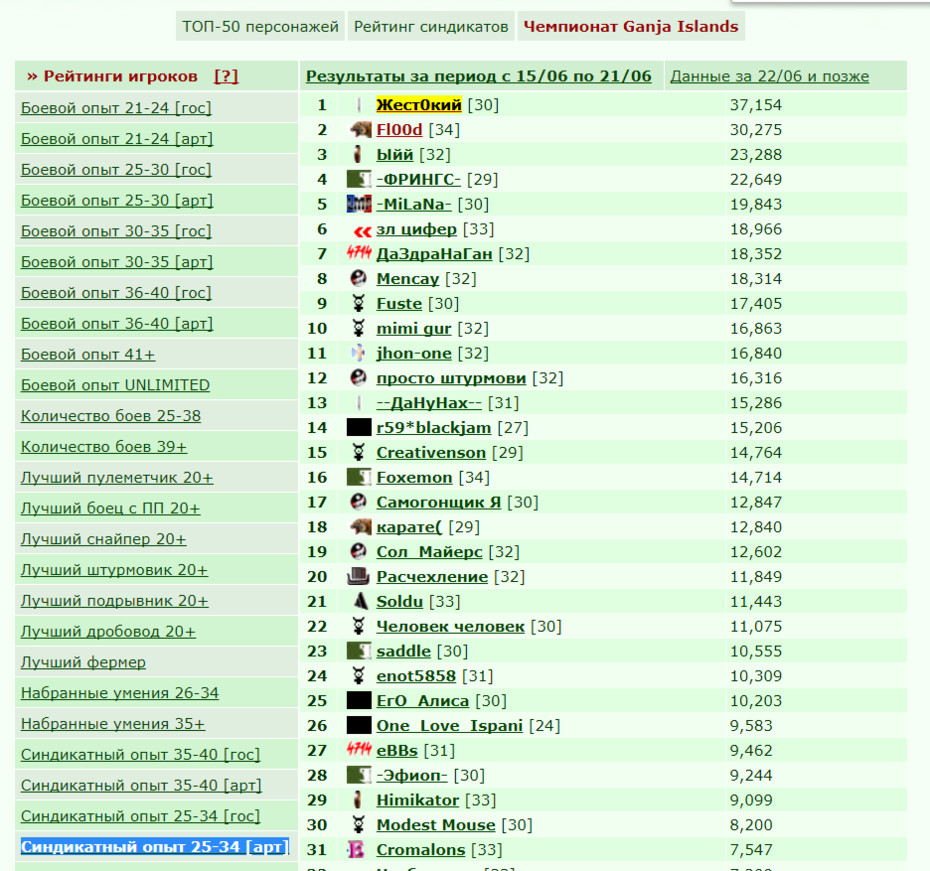Click syndicate icon beside Mencay

(359, 279)
